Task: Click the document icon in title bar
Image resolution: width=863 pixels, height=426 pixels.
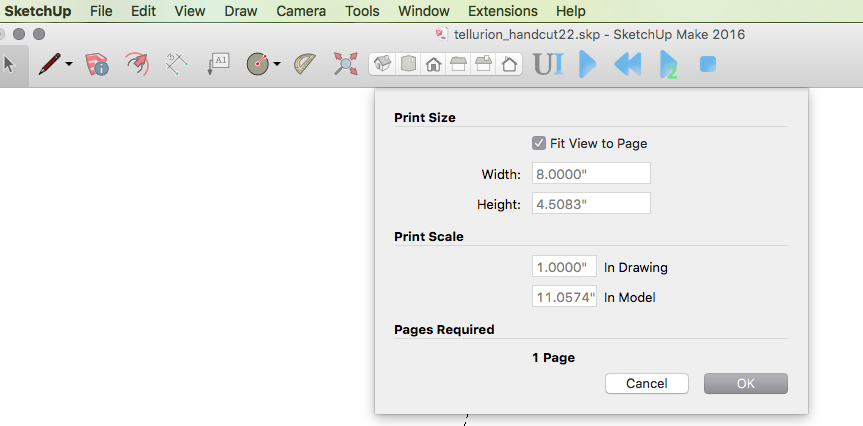Action: pos(441,35)
